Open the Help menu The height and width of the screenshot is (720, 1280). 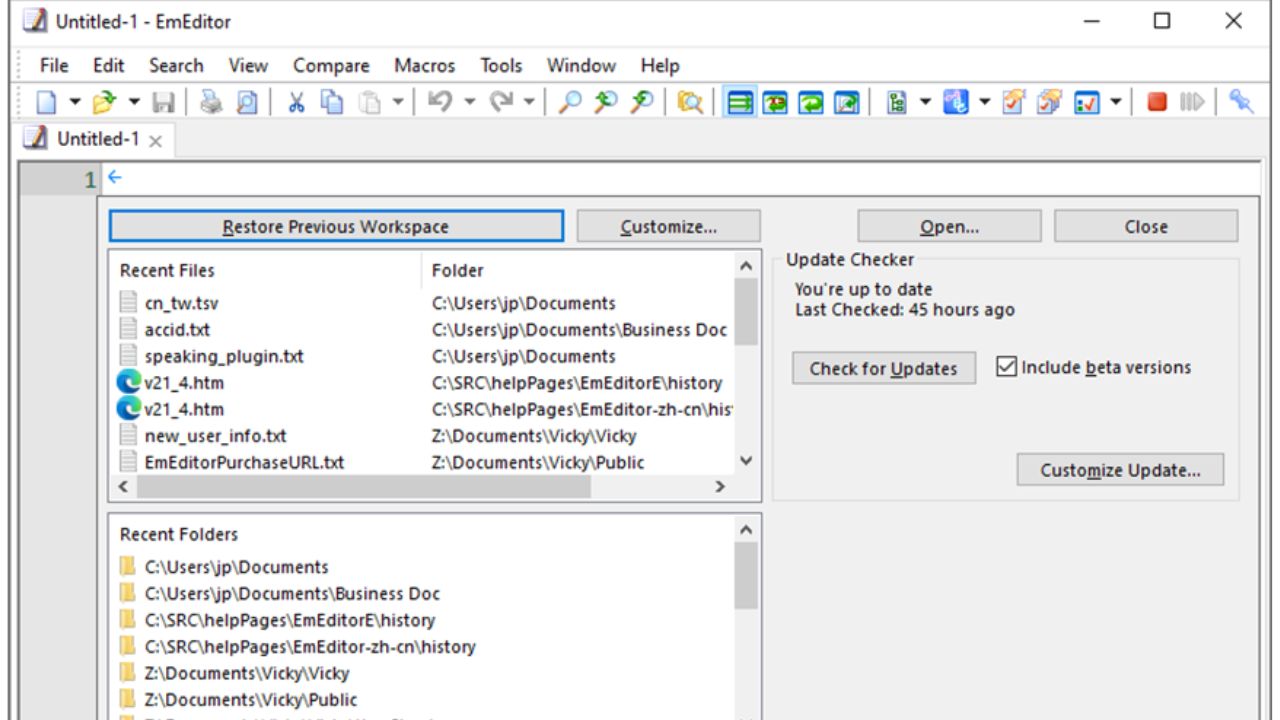pos(660,65)
